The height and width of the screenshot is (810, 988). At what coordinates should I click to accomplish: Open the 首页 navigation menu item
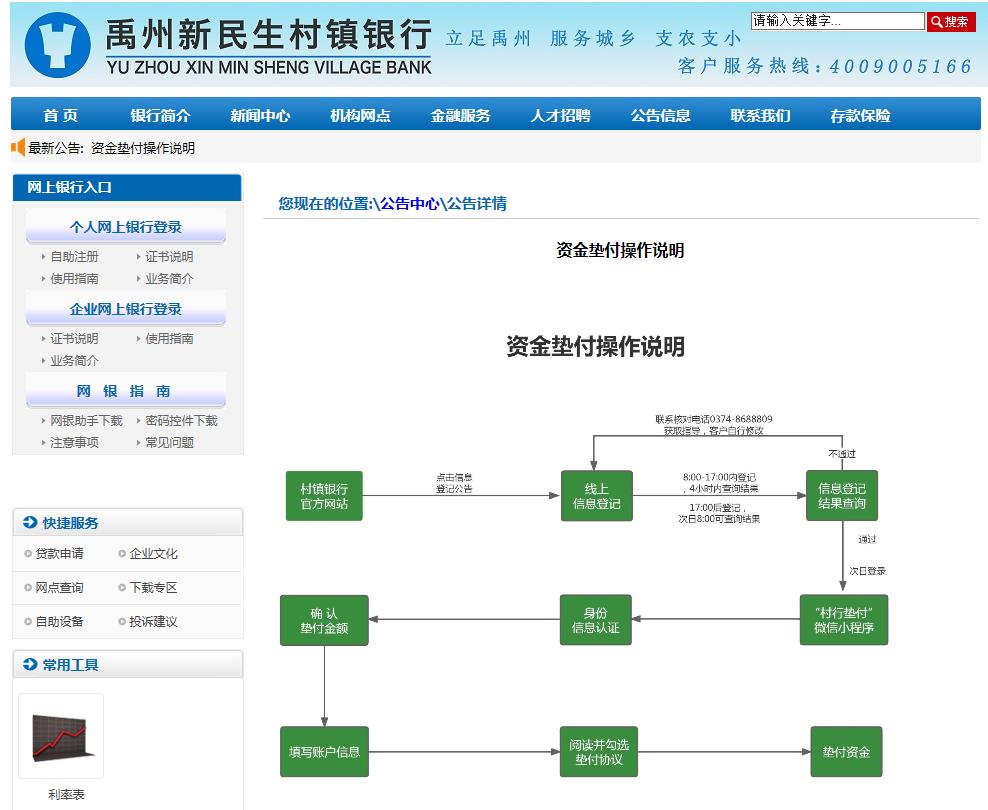(60, 115)
